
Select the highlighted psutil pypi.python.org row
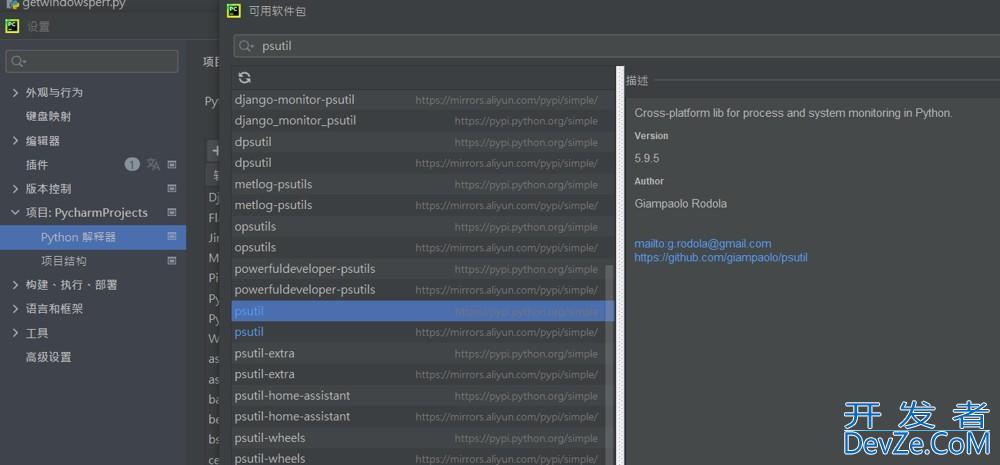pyautogui.click(x=423, y=311)
